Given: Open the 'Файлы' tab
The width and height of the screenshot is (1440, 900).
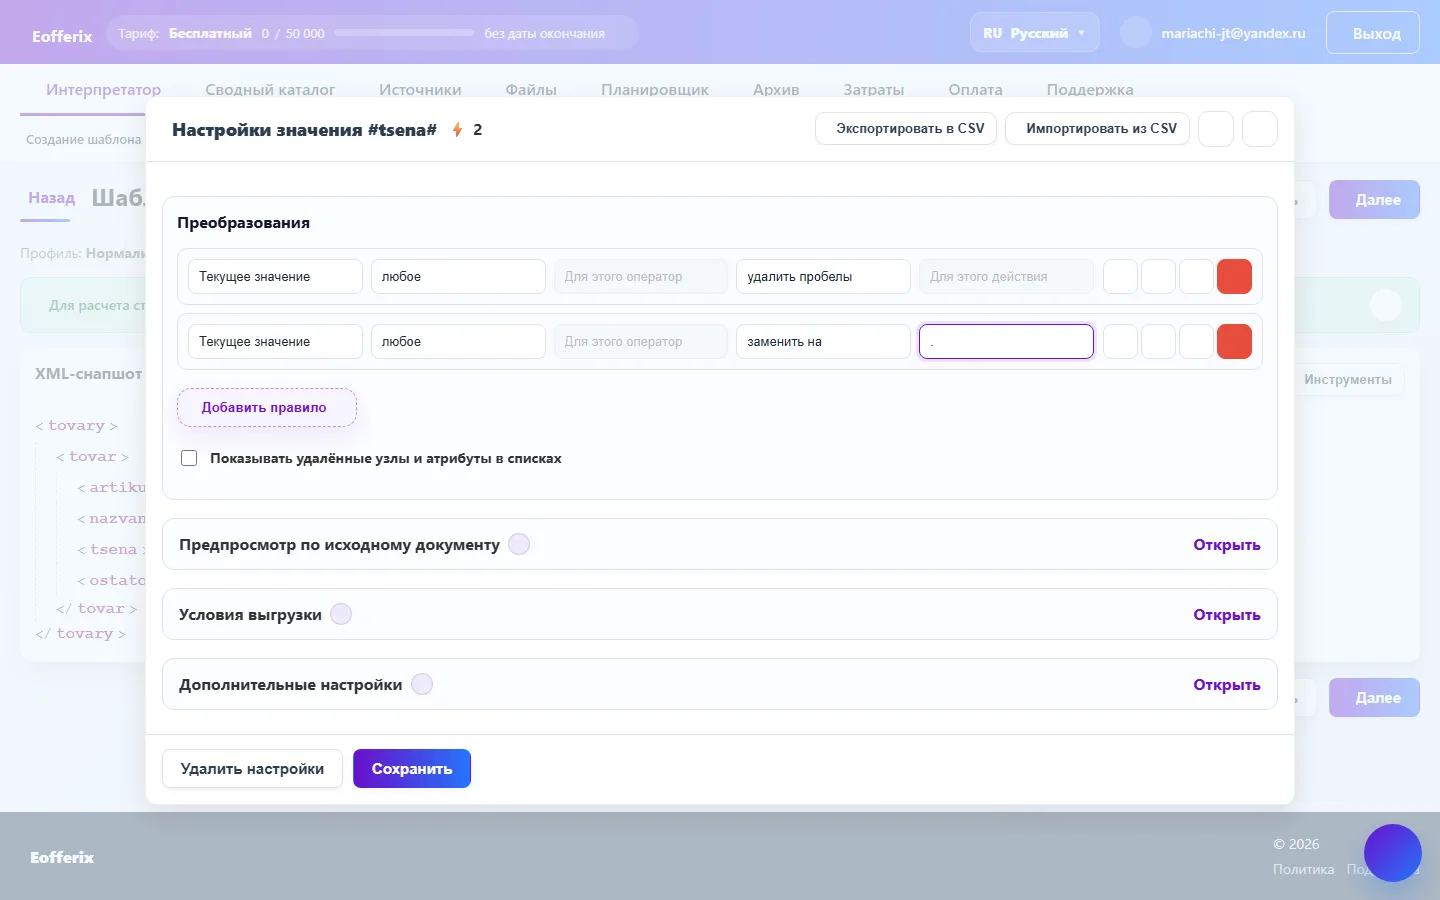Looking at the screenshot, I should point(531,90).
